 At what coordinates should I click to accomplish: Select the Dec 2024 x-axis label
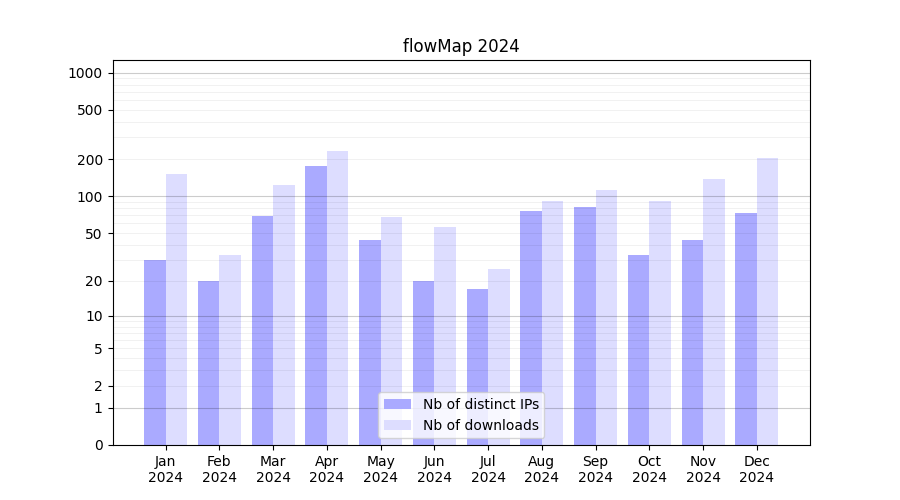757,469
